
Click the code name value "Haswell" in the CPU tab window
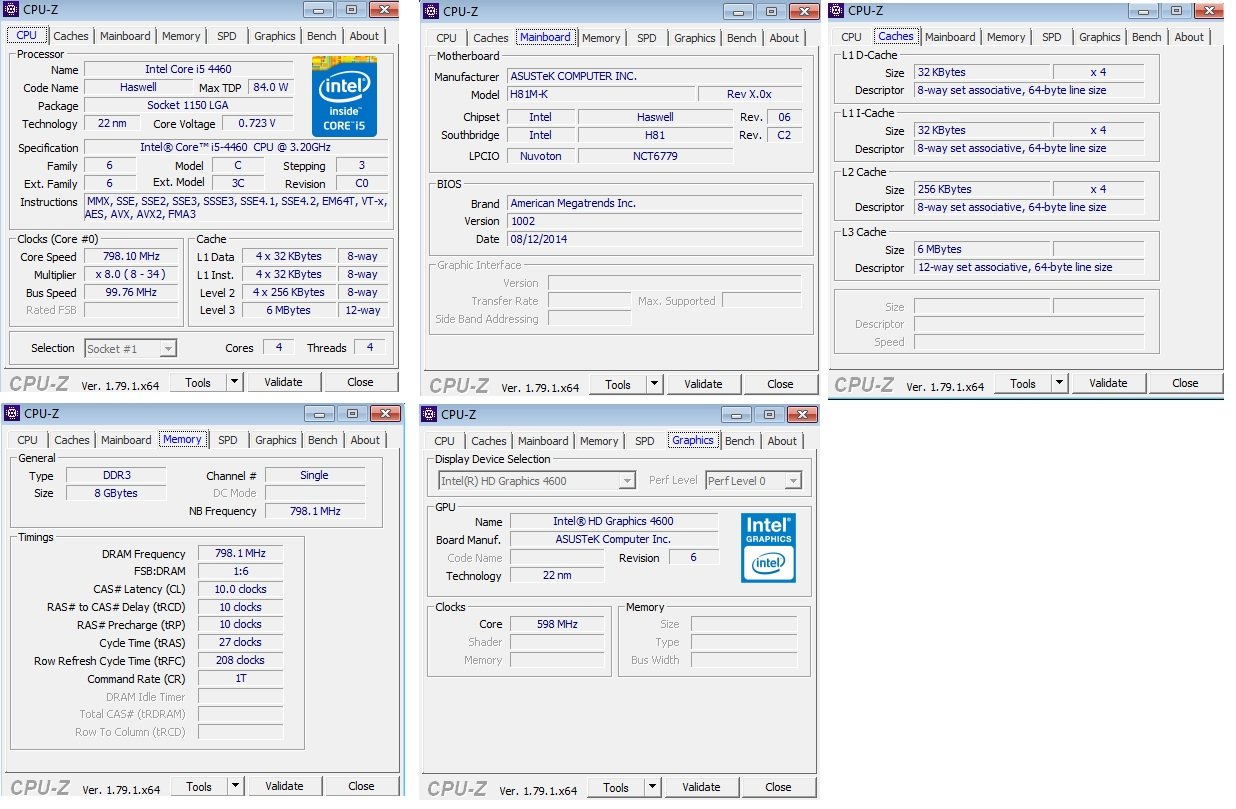pos(137,87)
